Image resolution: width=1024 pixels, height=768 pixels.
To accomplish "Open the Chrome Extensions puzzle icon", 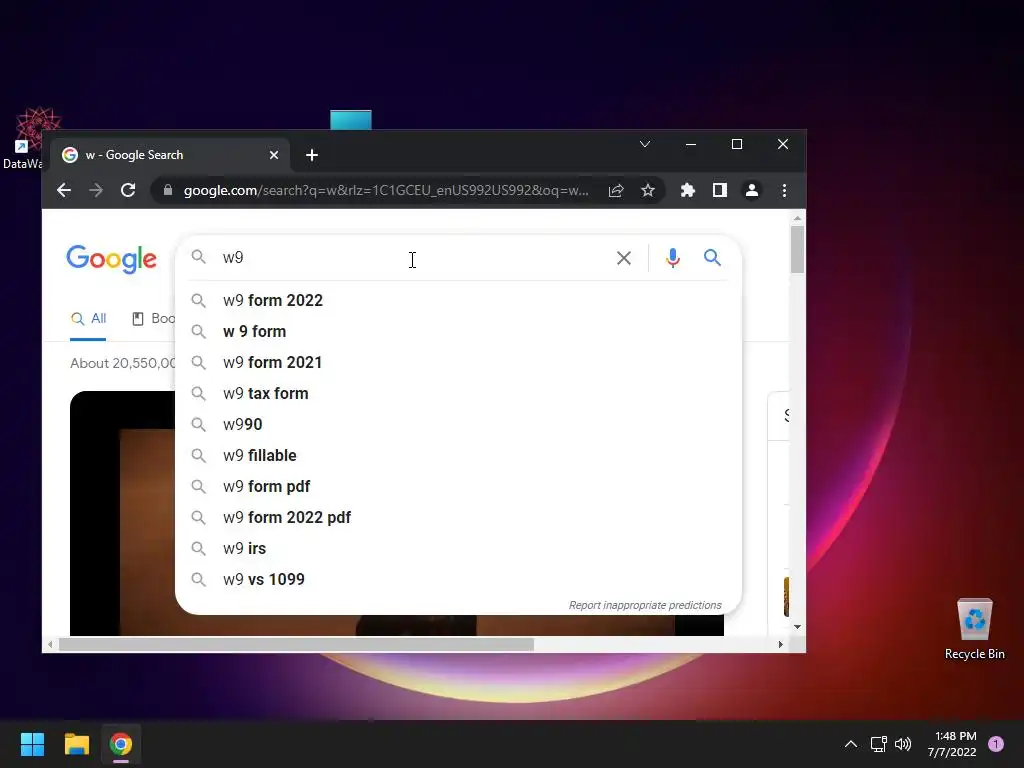I will [688, 190].
